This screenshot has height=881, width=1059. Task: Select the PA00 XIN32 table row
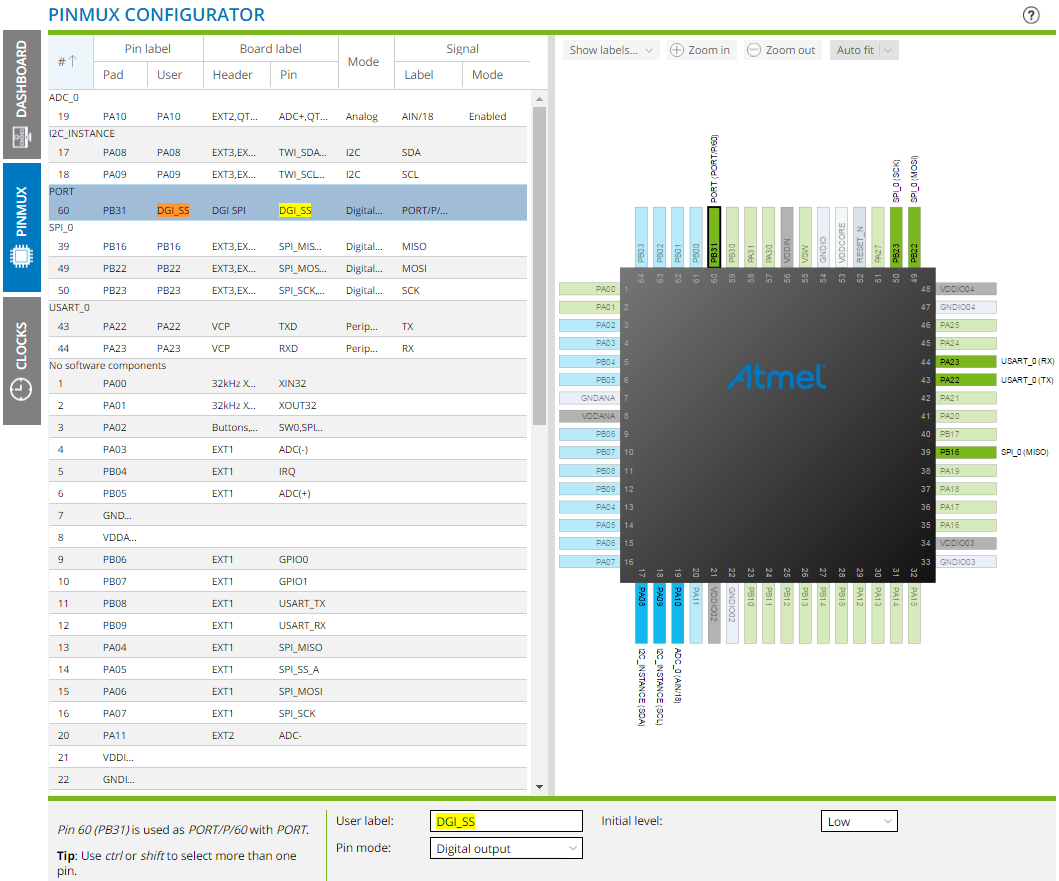tap(288, 383)
